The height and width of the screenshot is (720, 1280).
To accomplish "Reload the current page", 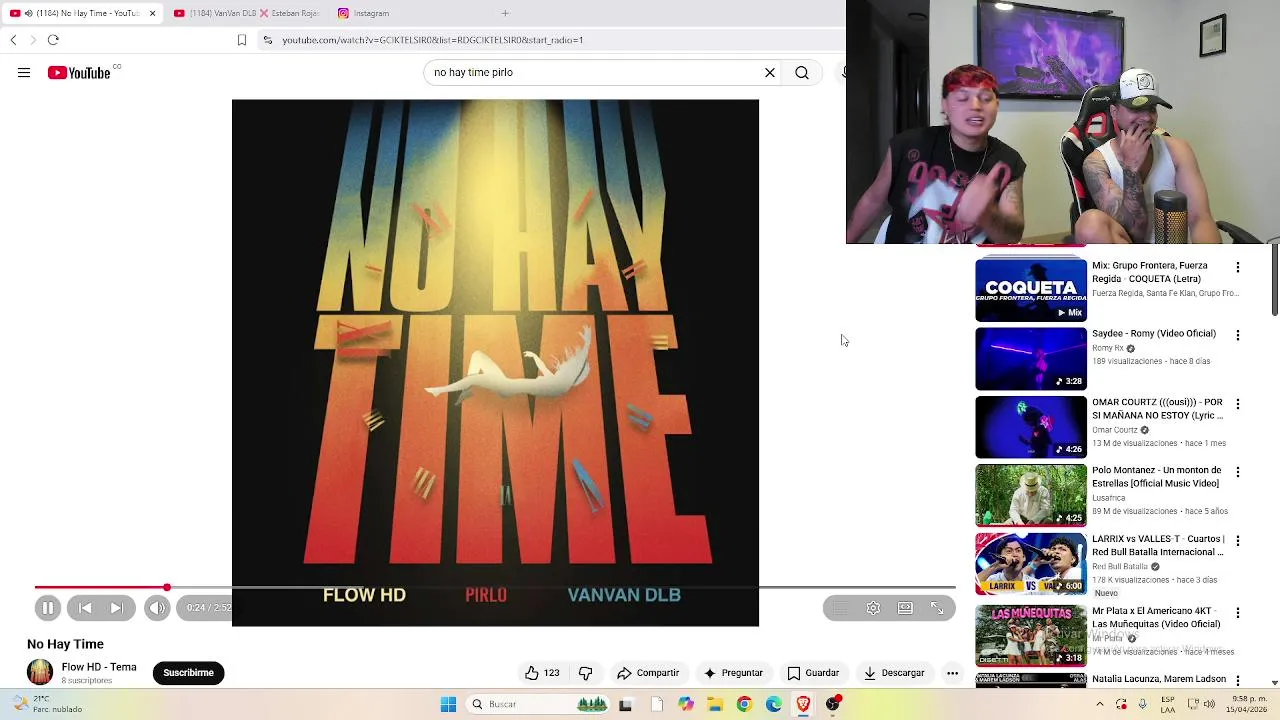I will tap(53, 40).
